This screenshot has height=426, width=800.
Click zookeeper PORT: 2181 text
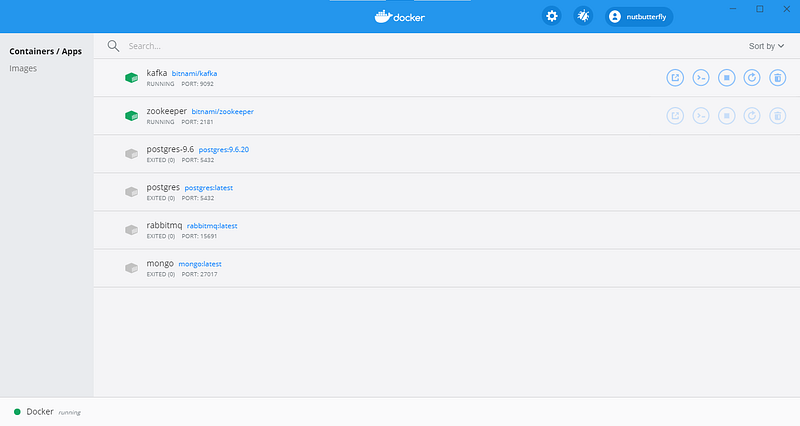[197, 122]
